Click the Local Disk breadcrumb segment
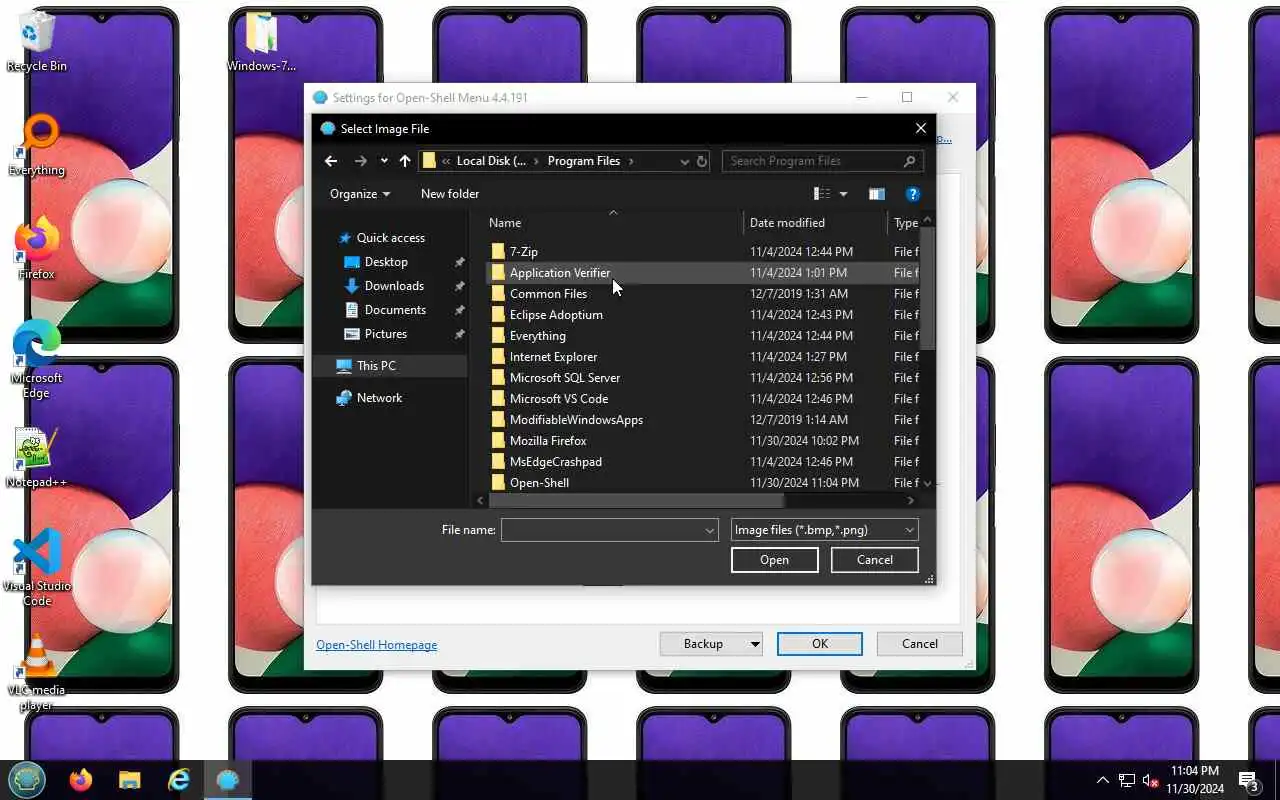 tap(491, 161)
